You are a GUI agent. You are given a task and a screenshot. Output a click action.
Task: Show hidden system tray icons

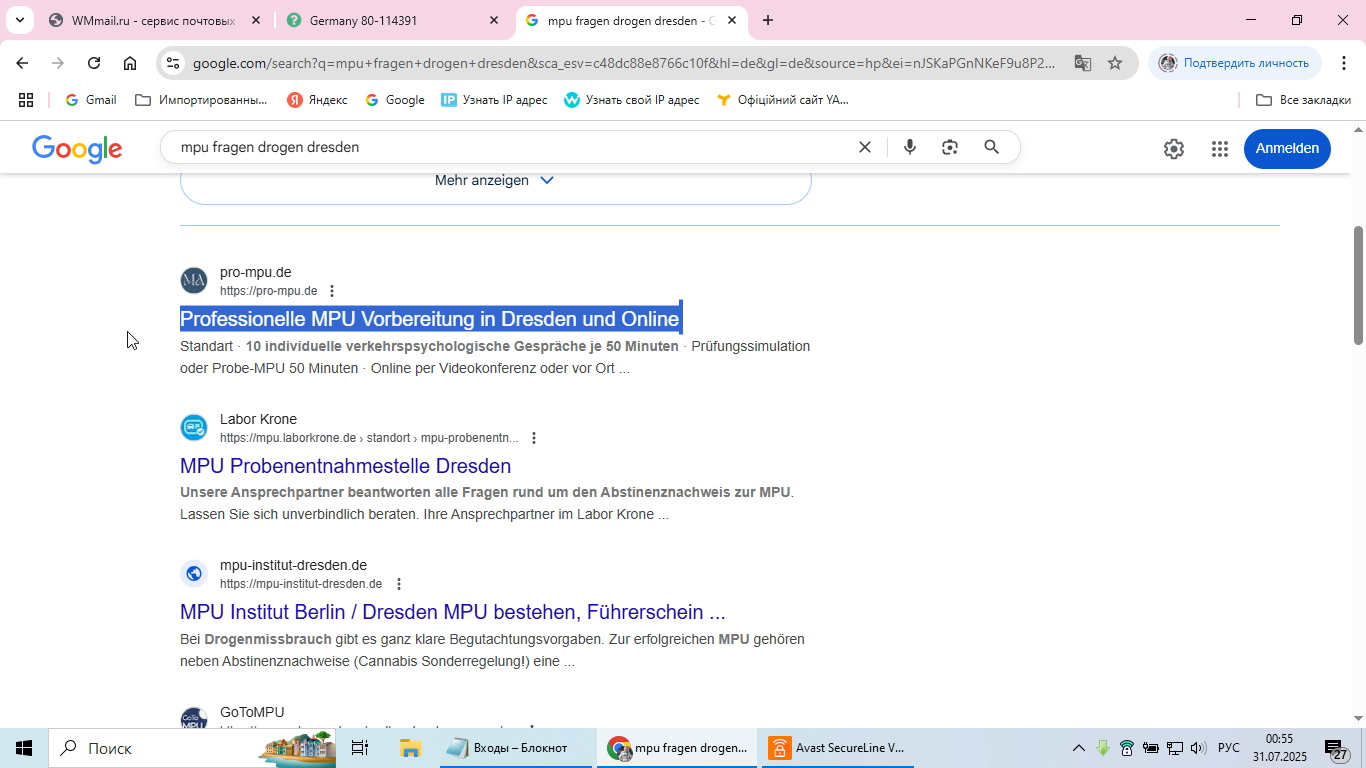pyautogui.click(x=1079, y=748)
